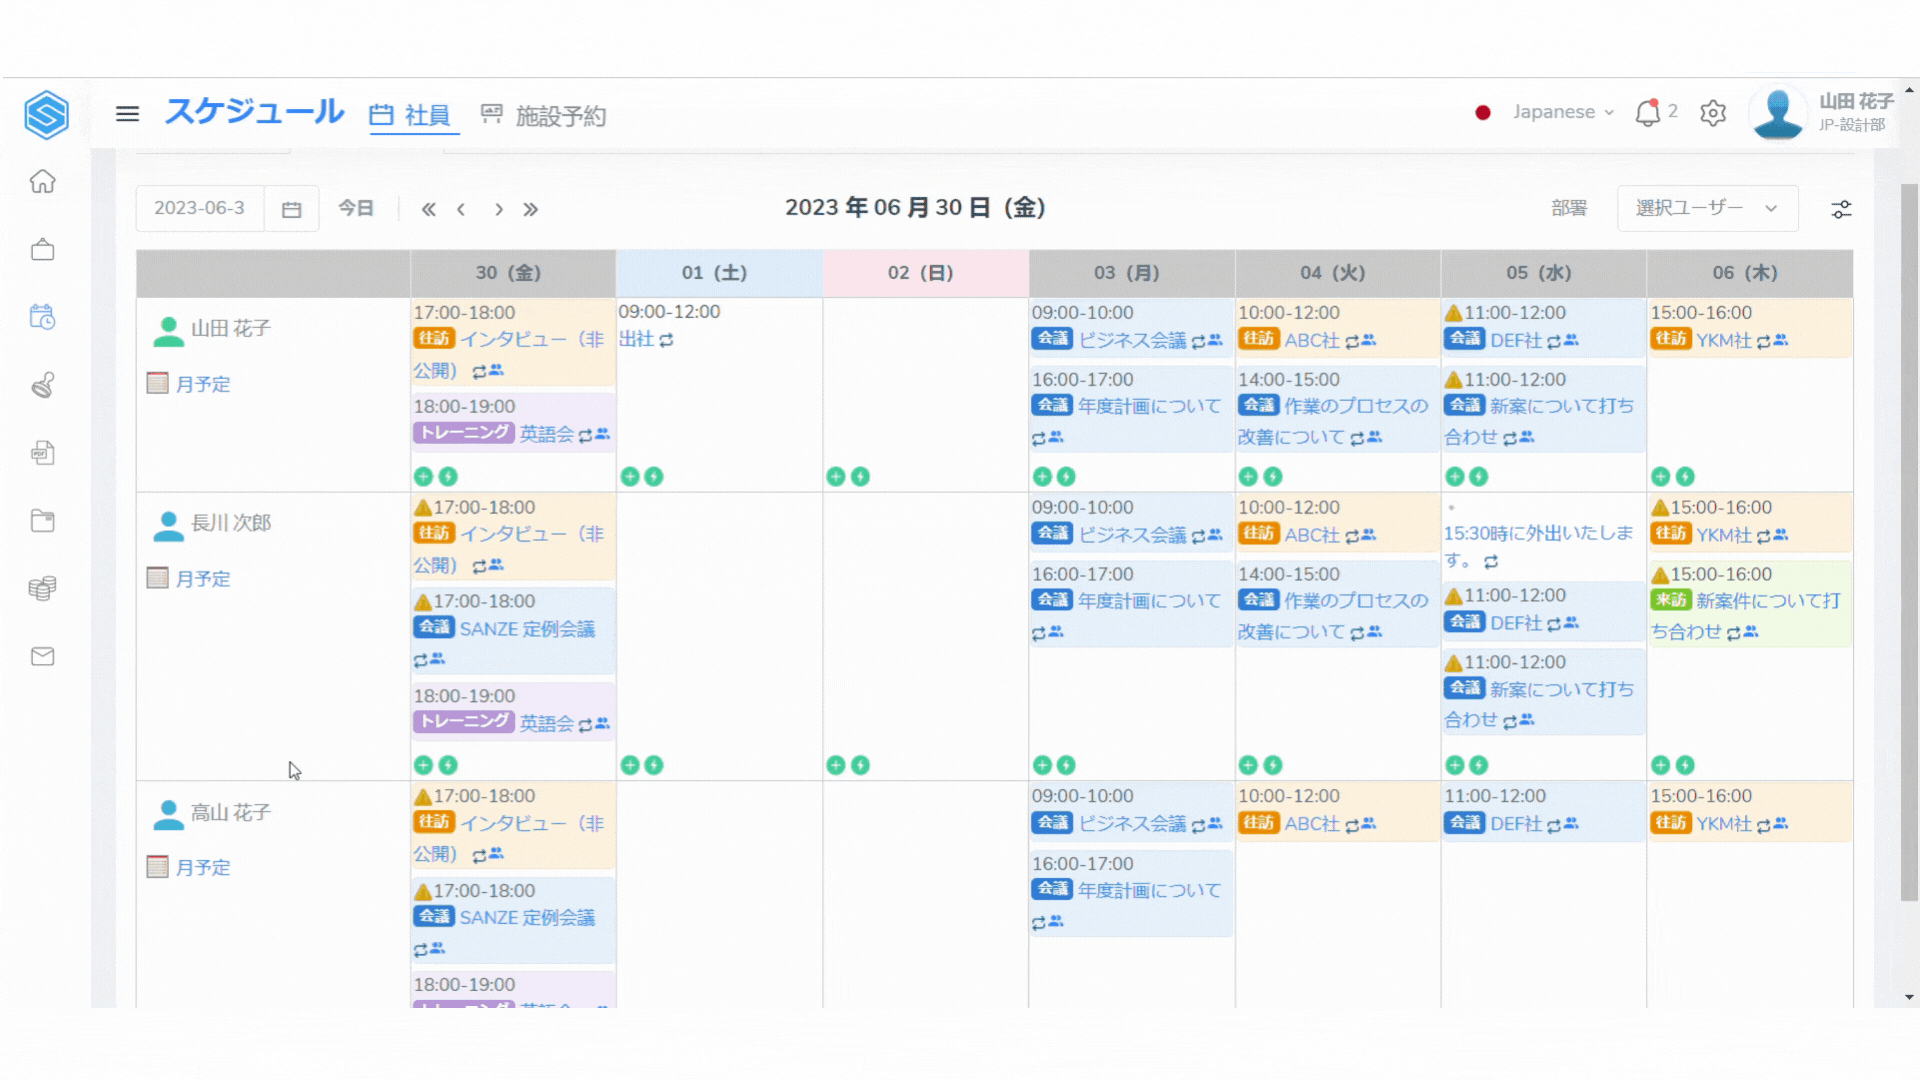Click the date input field 2023-06-3
This screenshot has height=1080, width=1920.
(x=199, y=208)
